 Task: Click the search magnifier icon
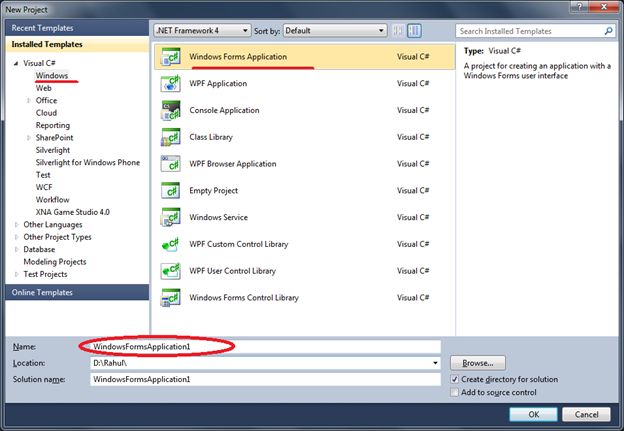click(x=608, y=31)
